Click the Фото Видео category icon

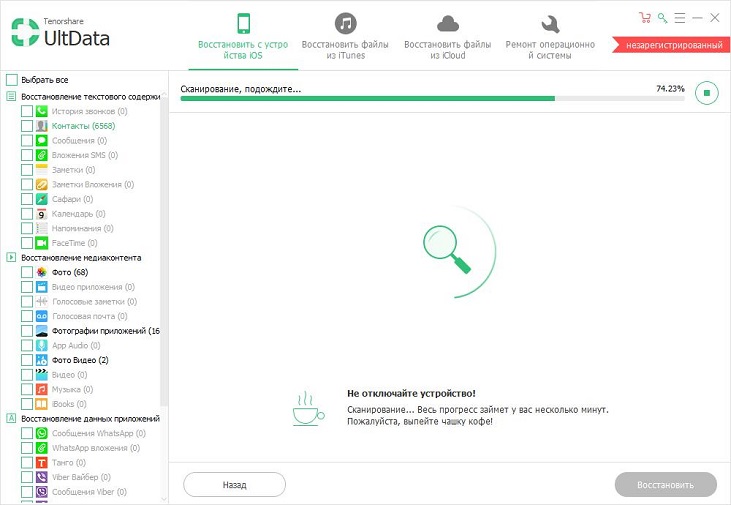coord(41,360)
